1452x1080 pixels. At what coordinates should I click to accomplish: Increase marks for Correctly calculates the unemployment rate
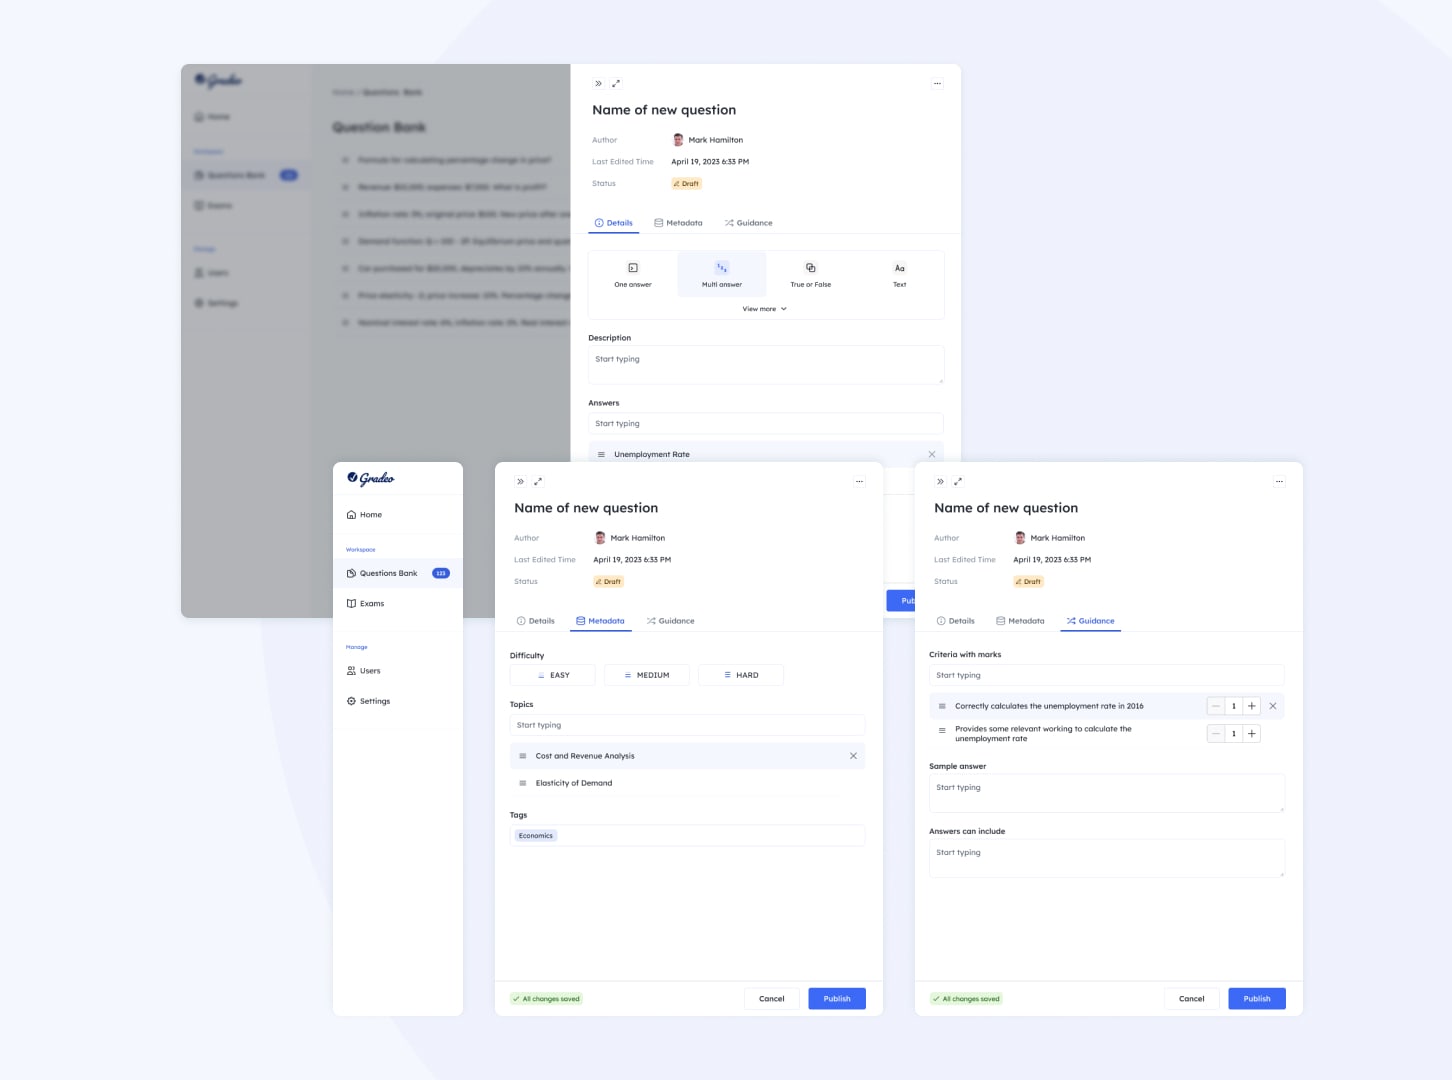click(1251, 706)
